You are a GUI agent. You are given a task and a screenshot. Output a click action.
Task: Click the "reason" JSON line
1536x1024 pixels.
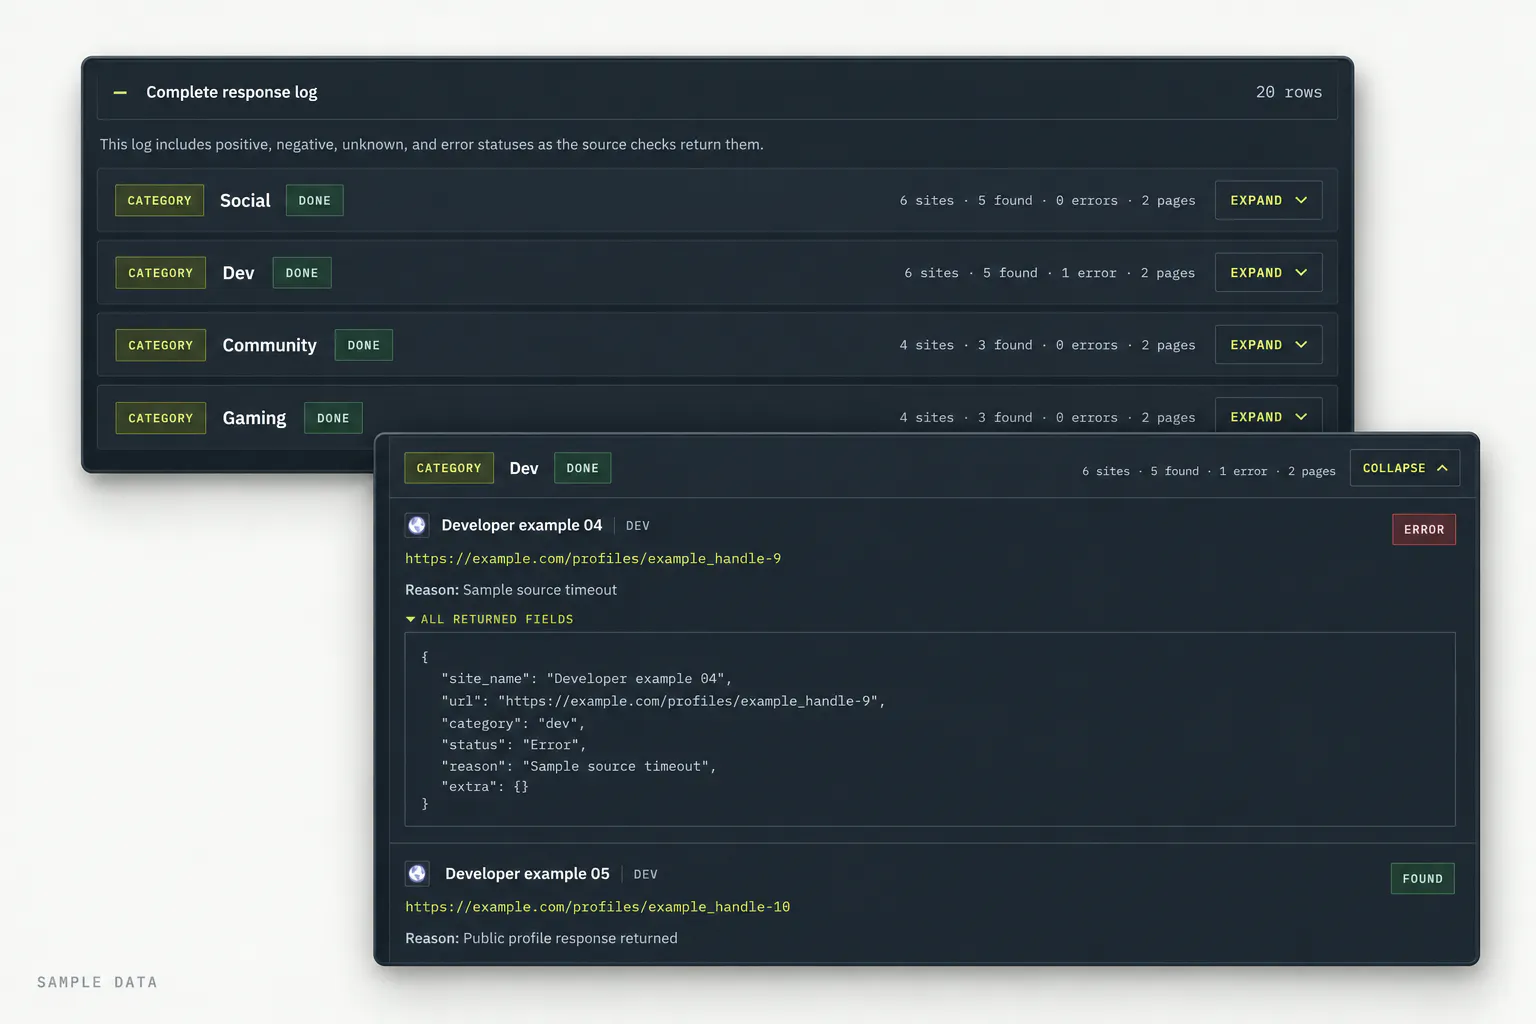coord(578,767)
